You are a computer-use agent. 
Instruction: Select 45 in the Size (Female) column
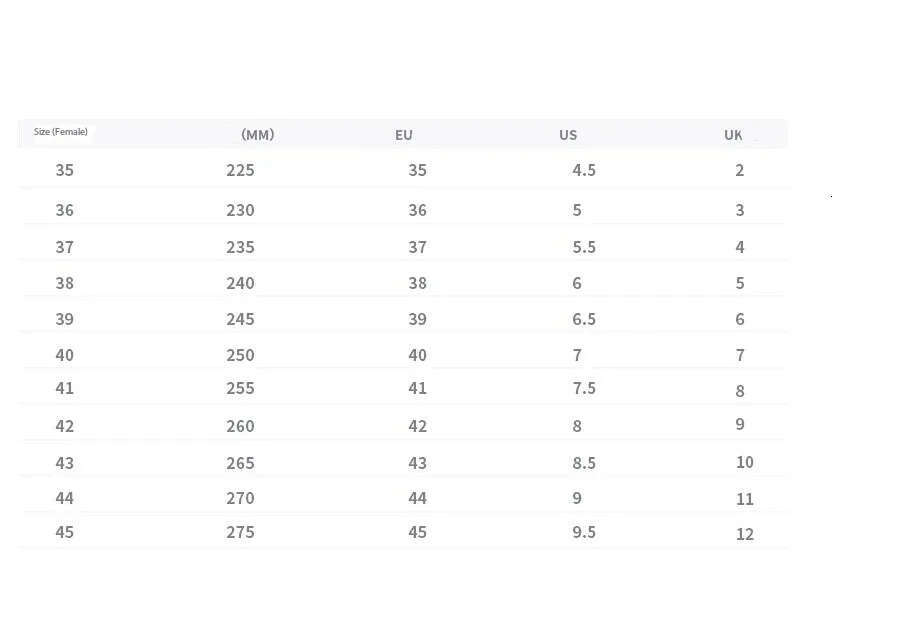click(65, 533)
